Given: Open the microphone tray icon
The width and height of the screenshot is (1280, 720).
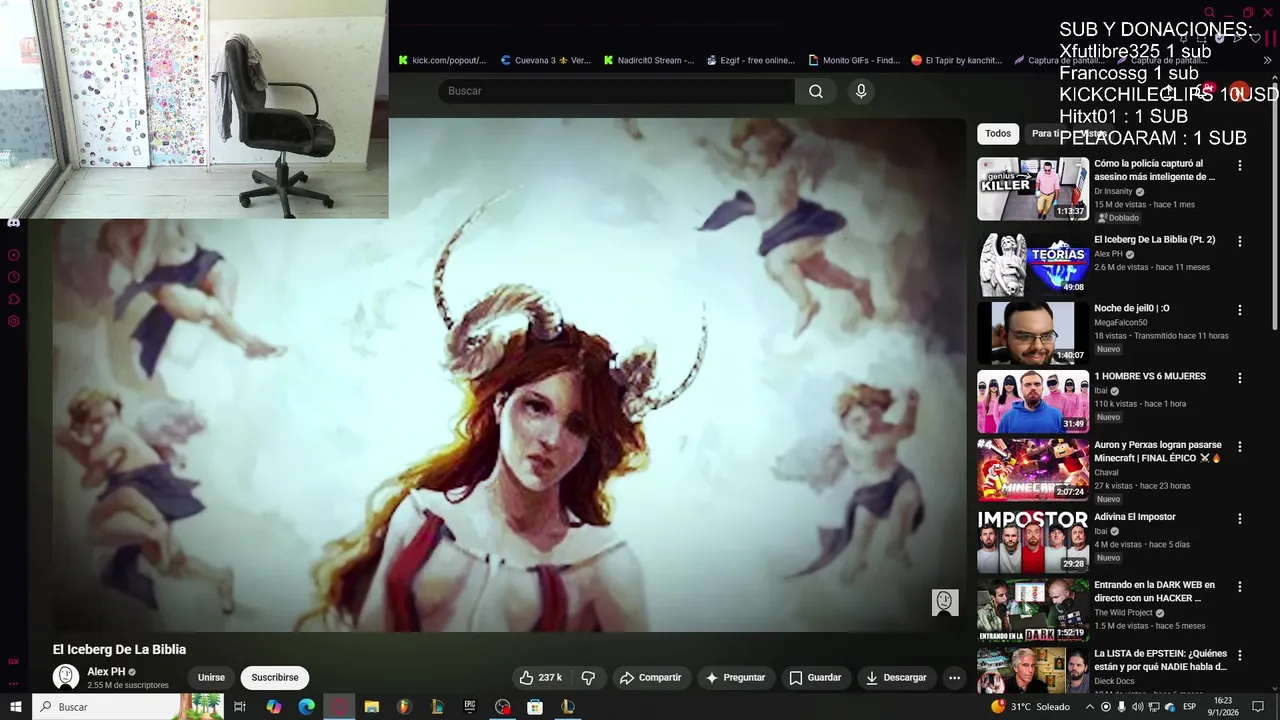Looking at the screenshot, I should click(1121, 707).
